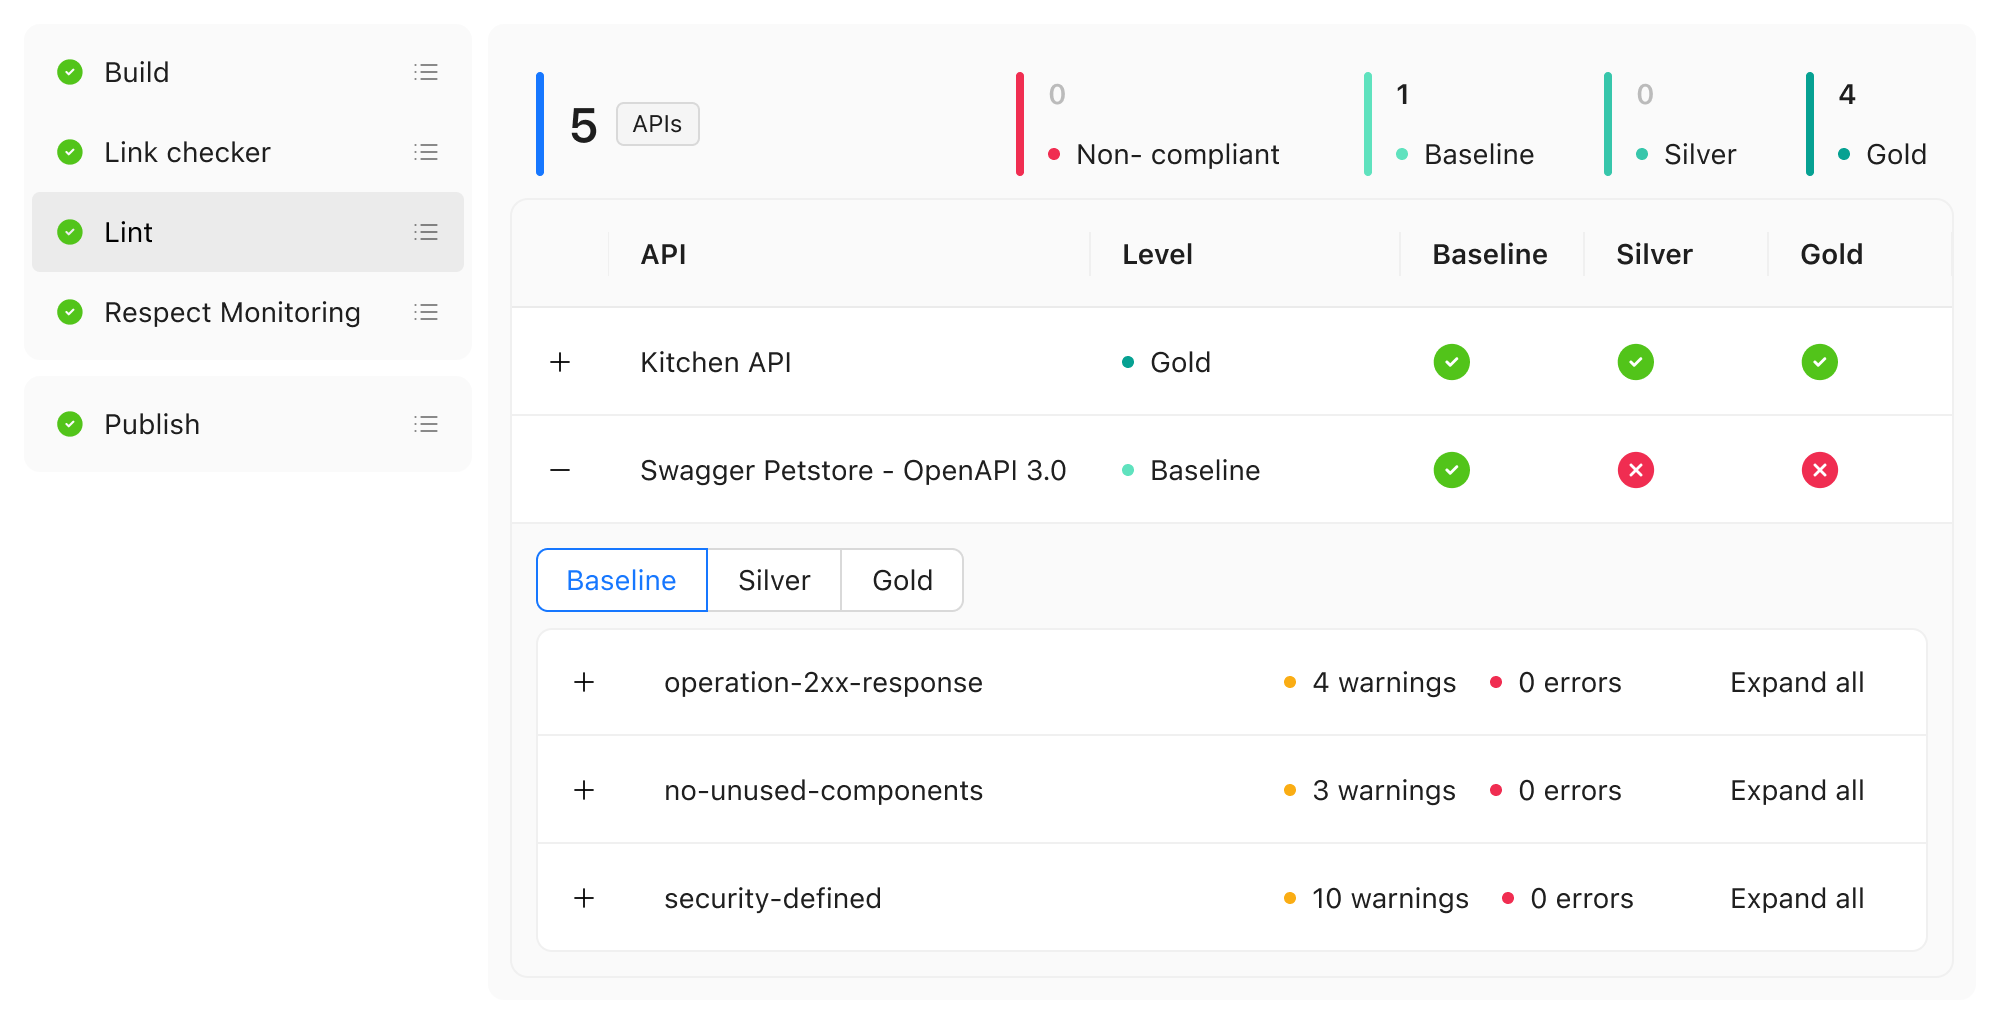This screenshot has height=1024, width=2000.
Task: Expand the Kitchen API row
Action: (x=560, y=362)
